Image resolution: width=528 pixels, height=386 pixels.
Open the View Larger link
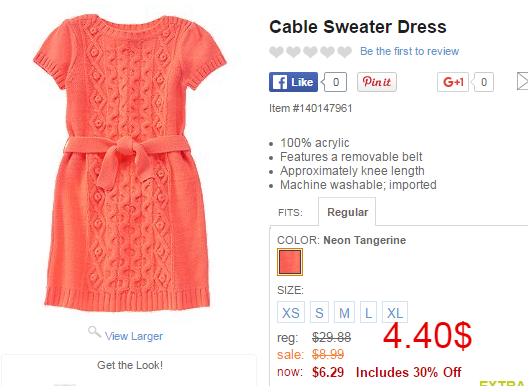(x=134, y=336)
